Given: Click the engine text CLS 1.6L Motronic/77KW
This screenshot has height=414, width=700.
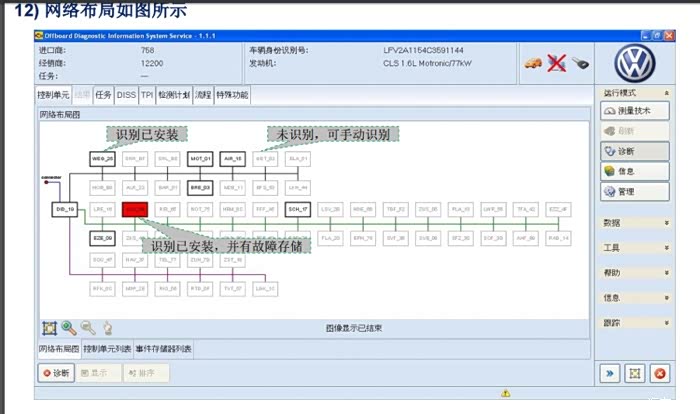Looking at the screenshot, I should pyautogui.click(x=427, y=63).
